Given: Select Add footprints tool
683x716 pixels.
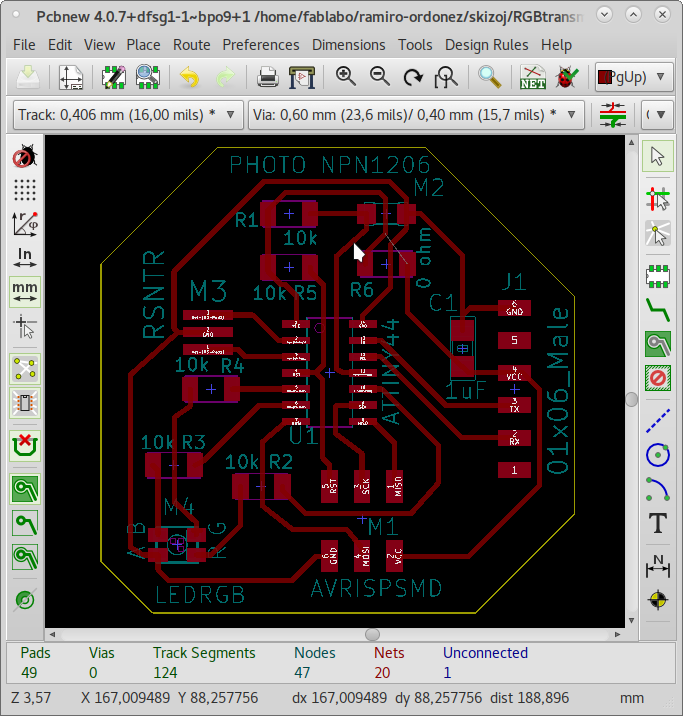Looking at the screenshot, I should pyautogui.click(x=657, y=276).
